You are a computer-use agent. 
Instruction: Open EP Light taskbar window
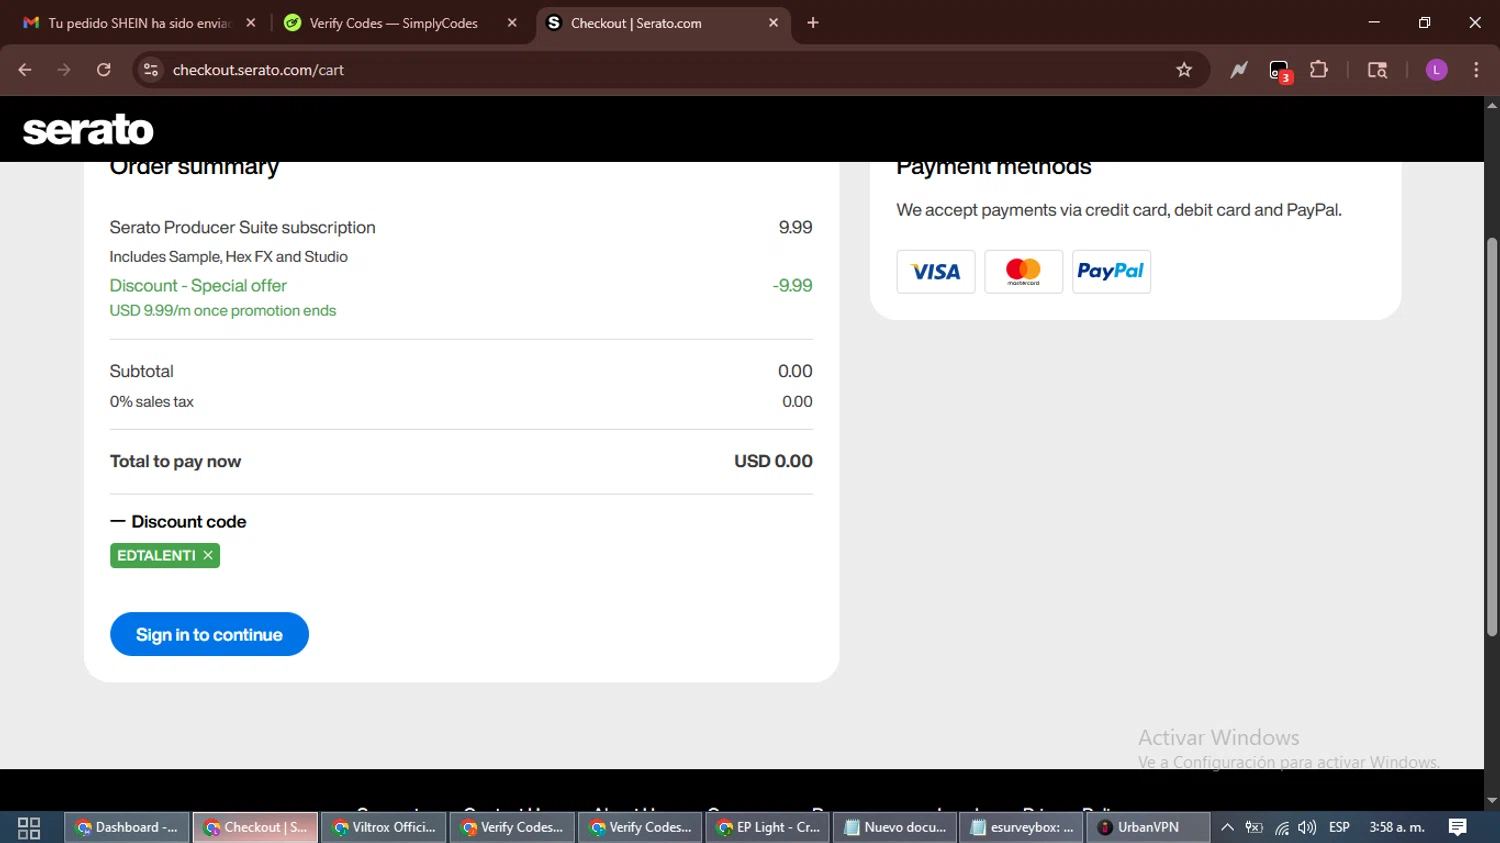click(768, 828)
